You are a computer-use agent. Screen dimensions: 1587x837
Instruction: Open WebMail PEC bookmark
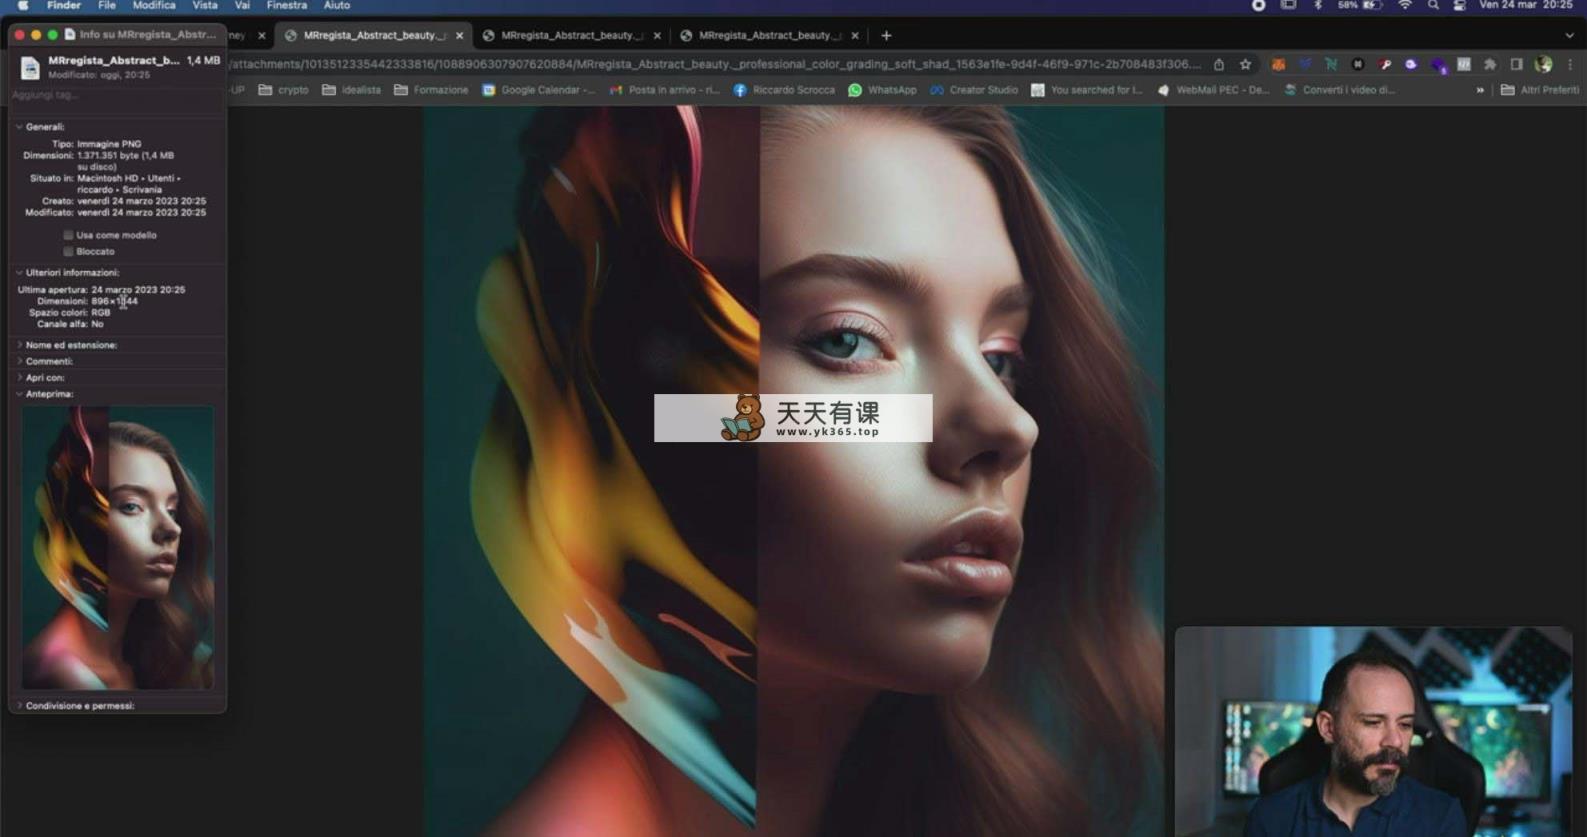pyautogui.click(x=1213, y=90)
